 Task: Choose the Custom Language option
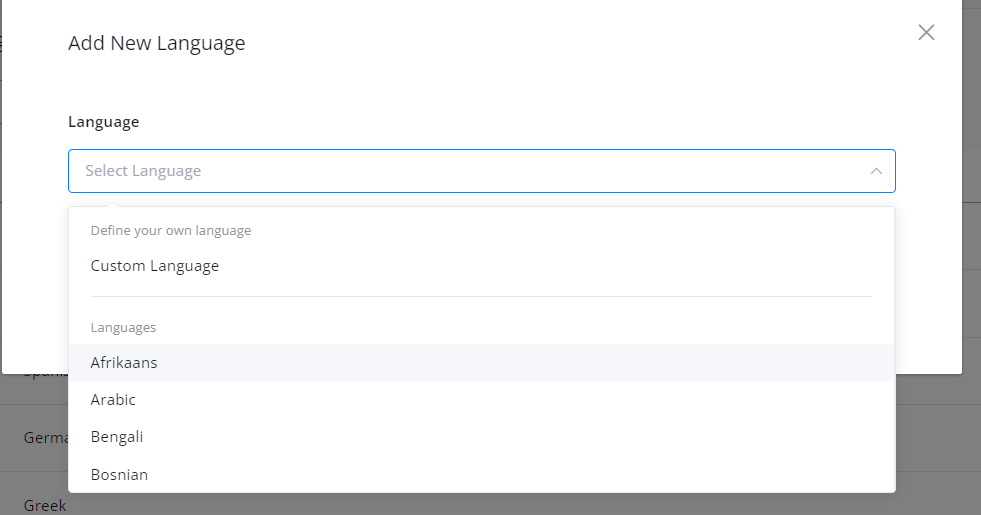[x=155, y=266]
